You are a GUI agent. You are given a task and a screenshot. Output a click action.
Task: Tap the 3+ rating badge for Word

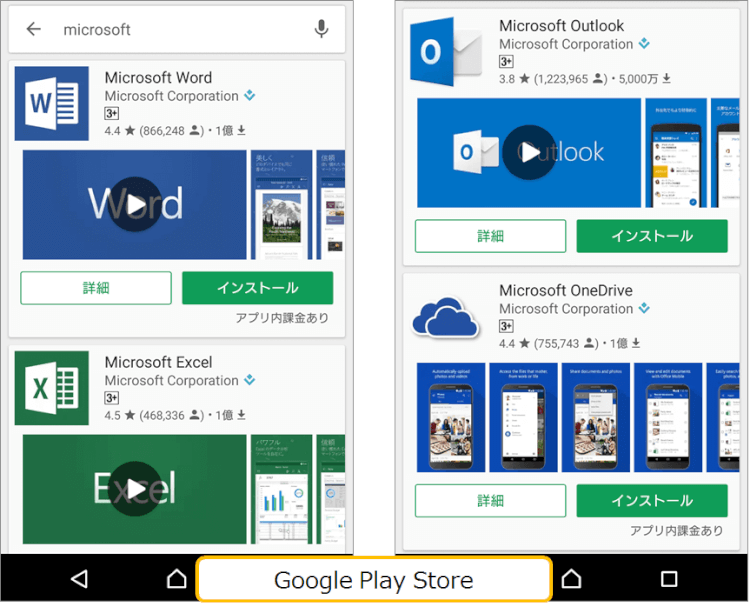click(111, 113)
